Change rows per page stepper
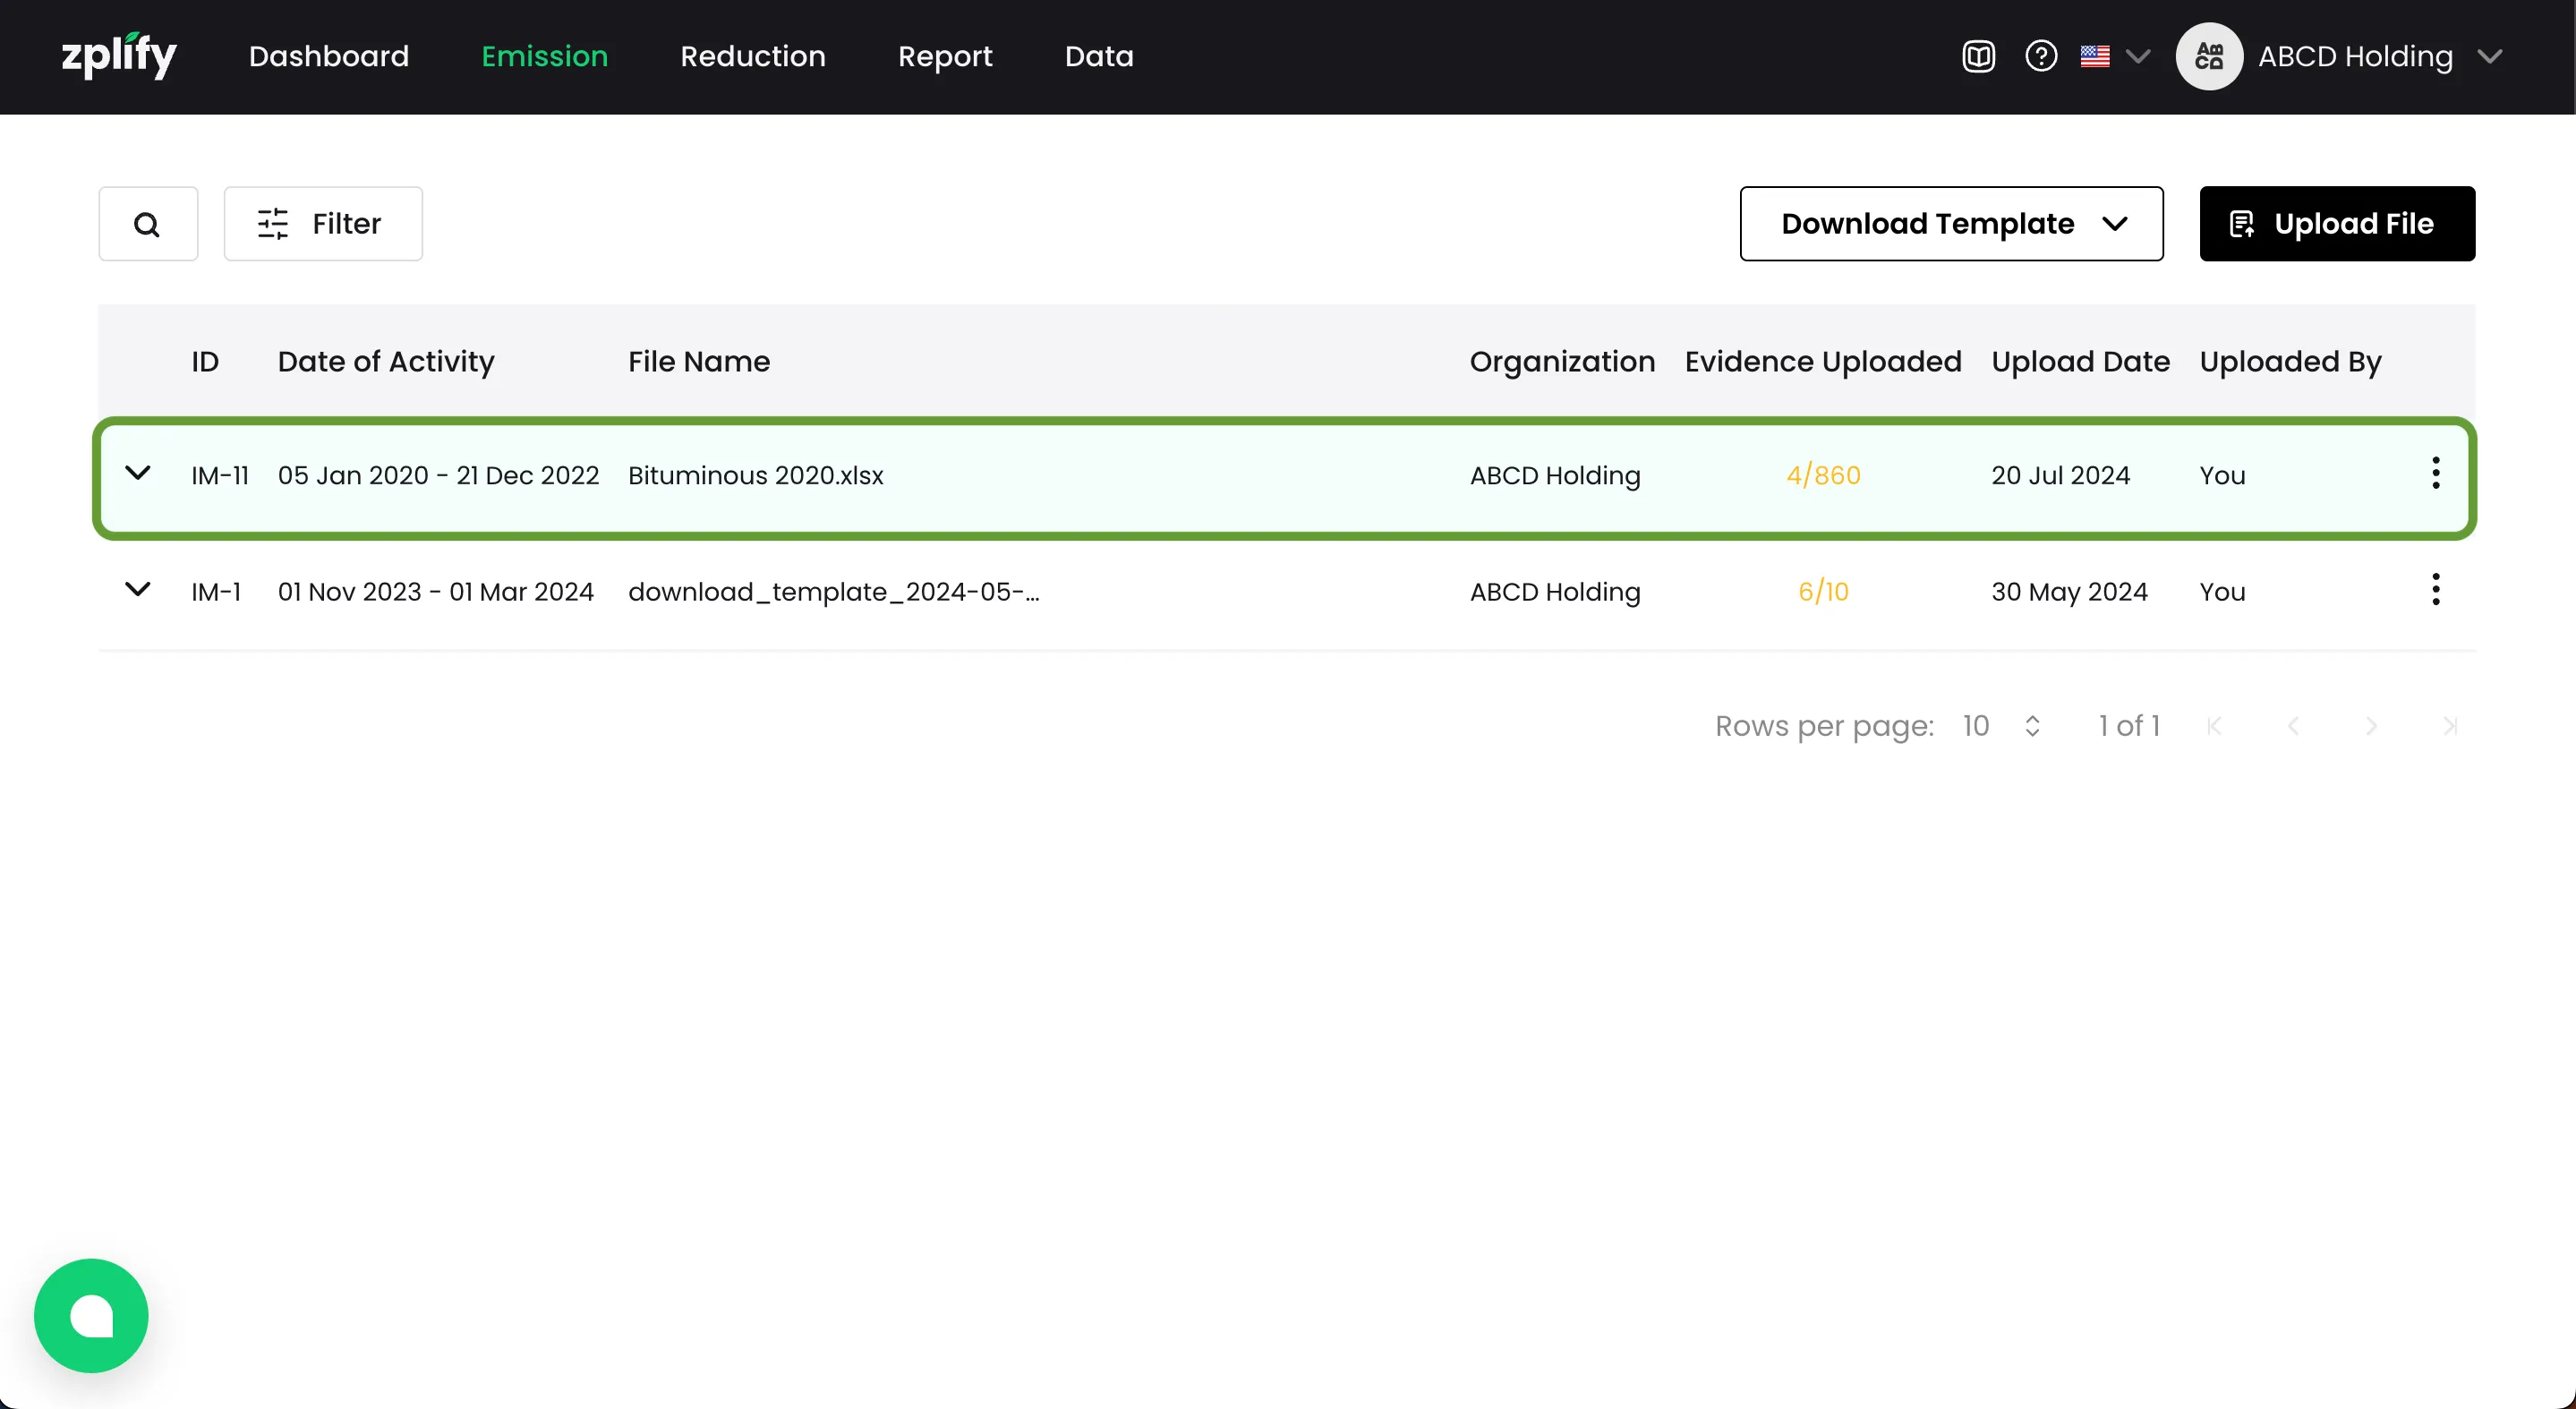 tap(2031, 726)
